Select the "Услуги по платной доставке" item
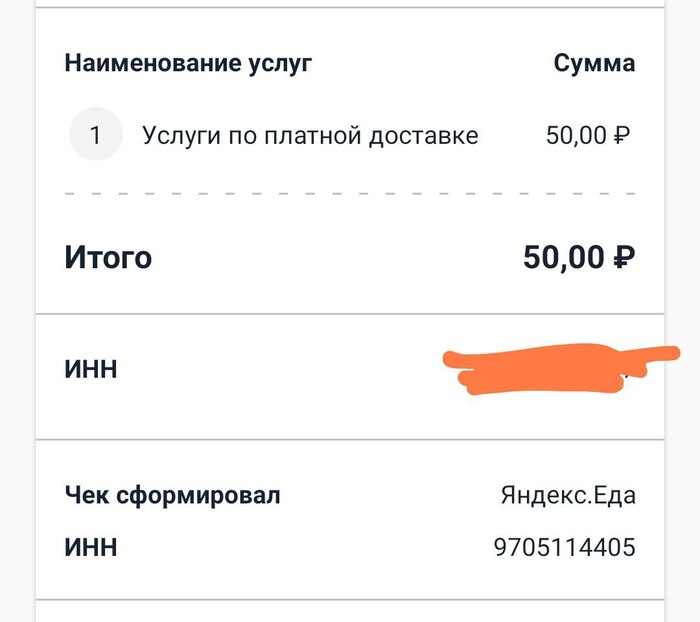700x622 pixels. click(x=310, y=136)
